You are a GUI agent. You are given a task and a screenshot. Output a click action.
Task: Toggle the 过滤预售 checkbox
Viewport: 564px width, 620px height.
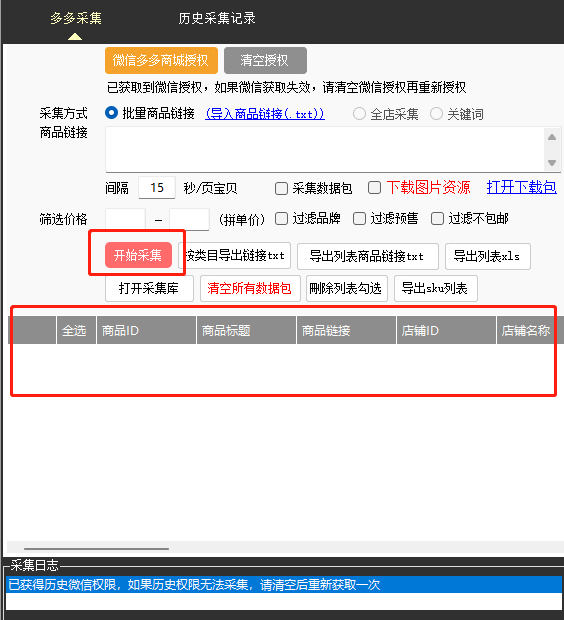pyautogui.click(x=359, y=218)
